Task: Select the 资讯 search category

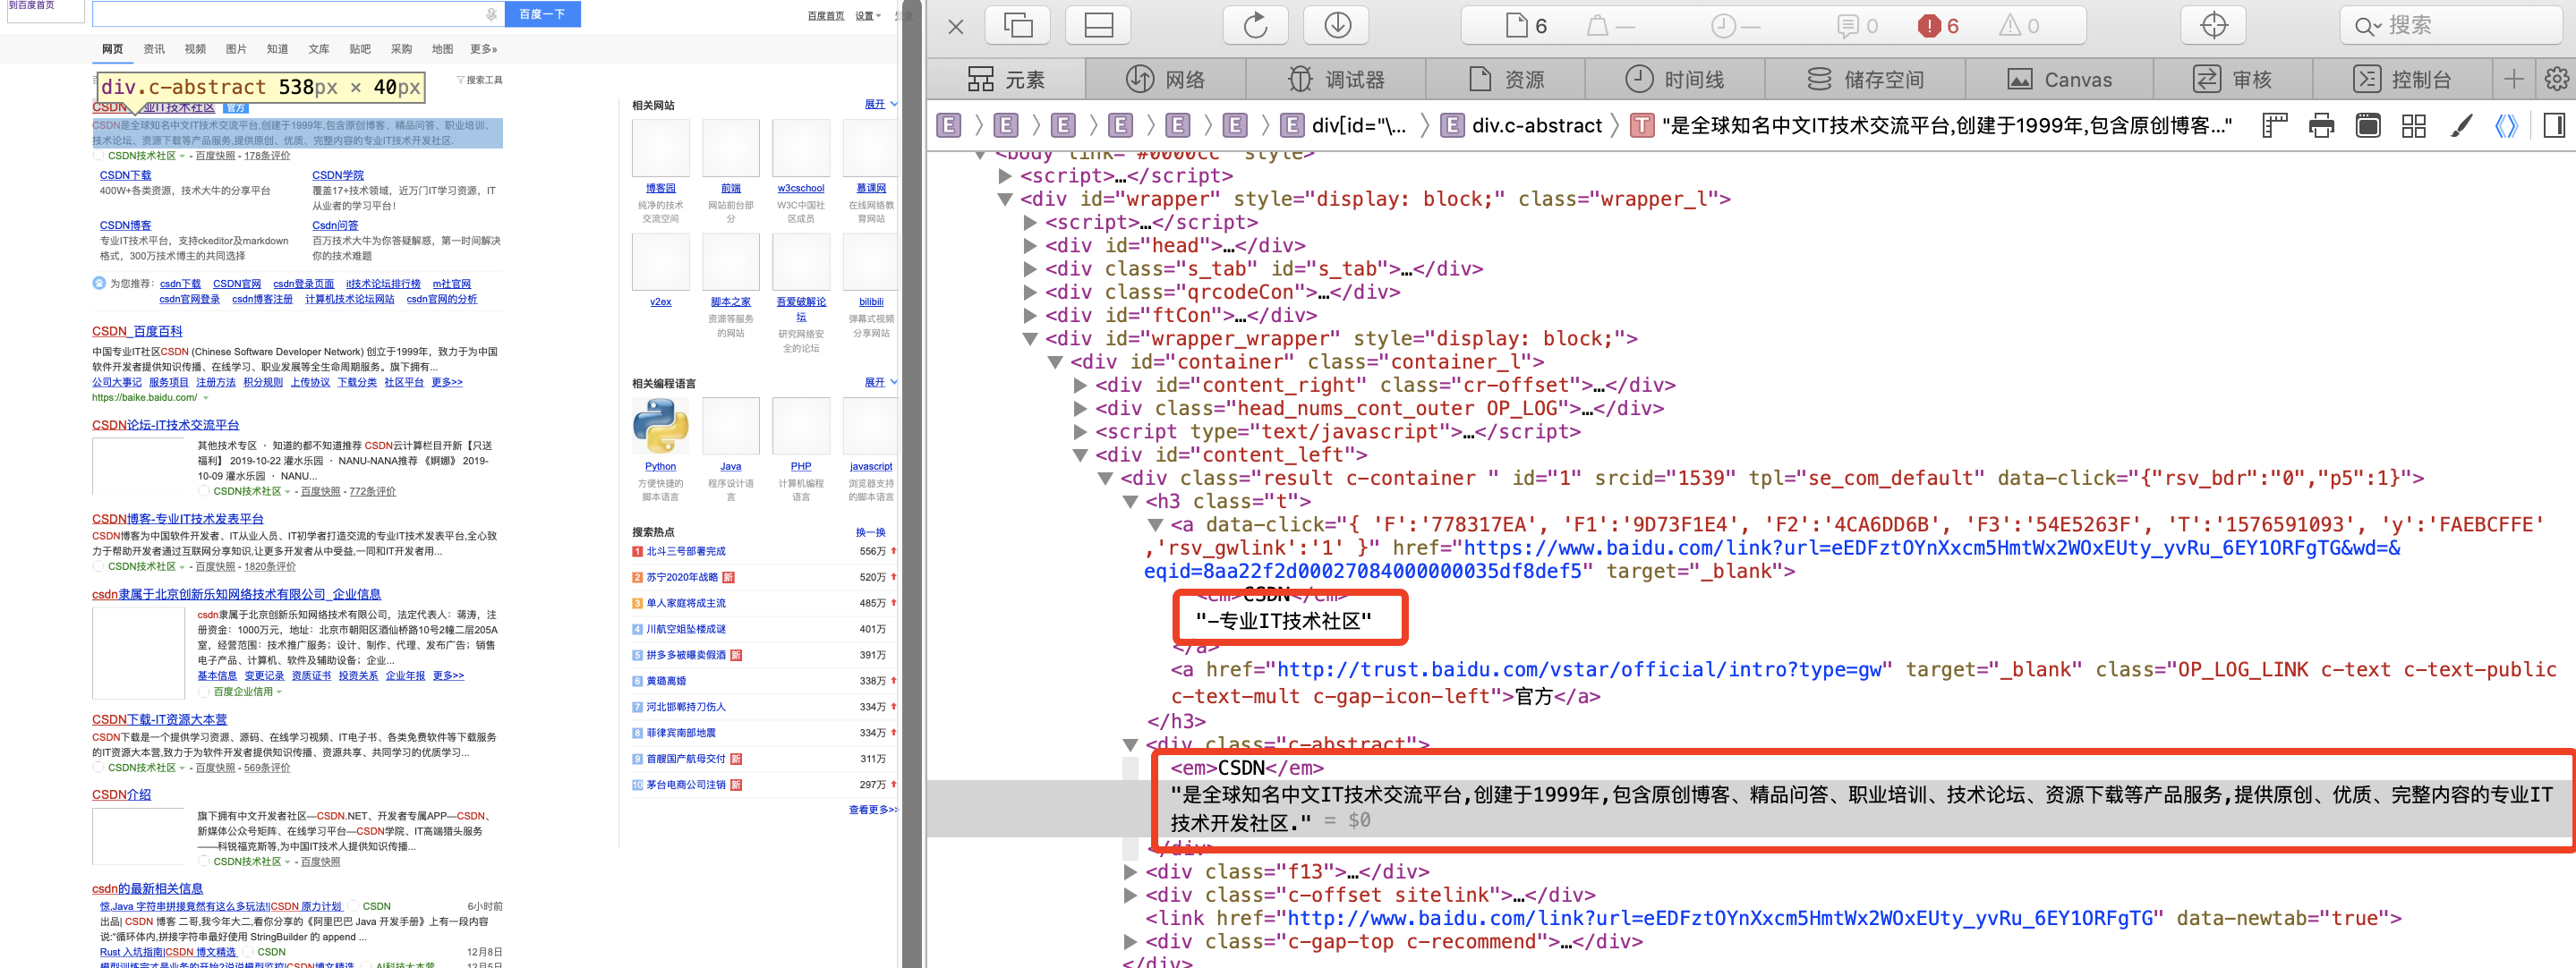Action: [x=154, y=49]
